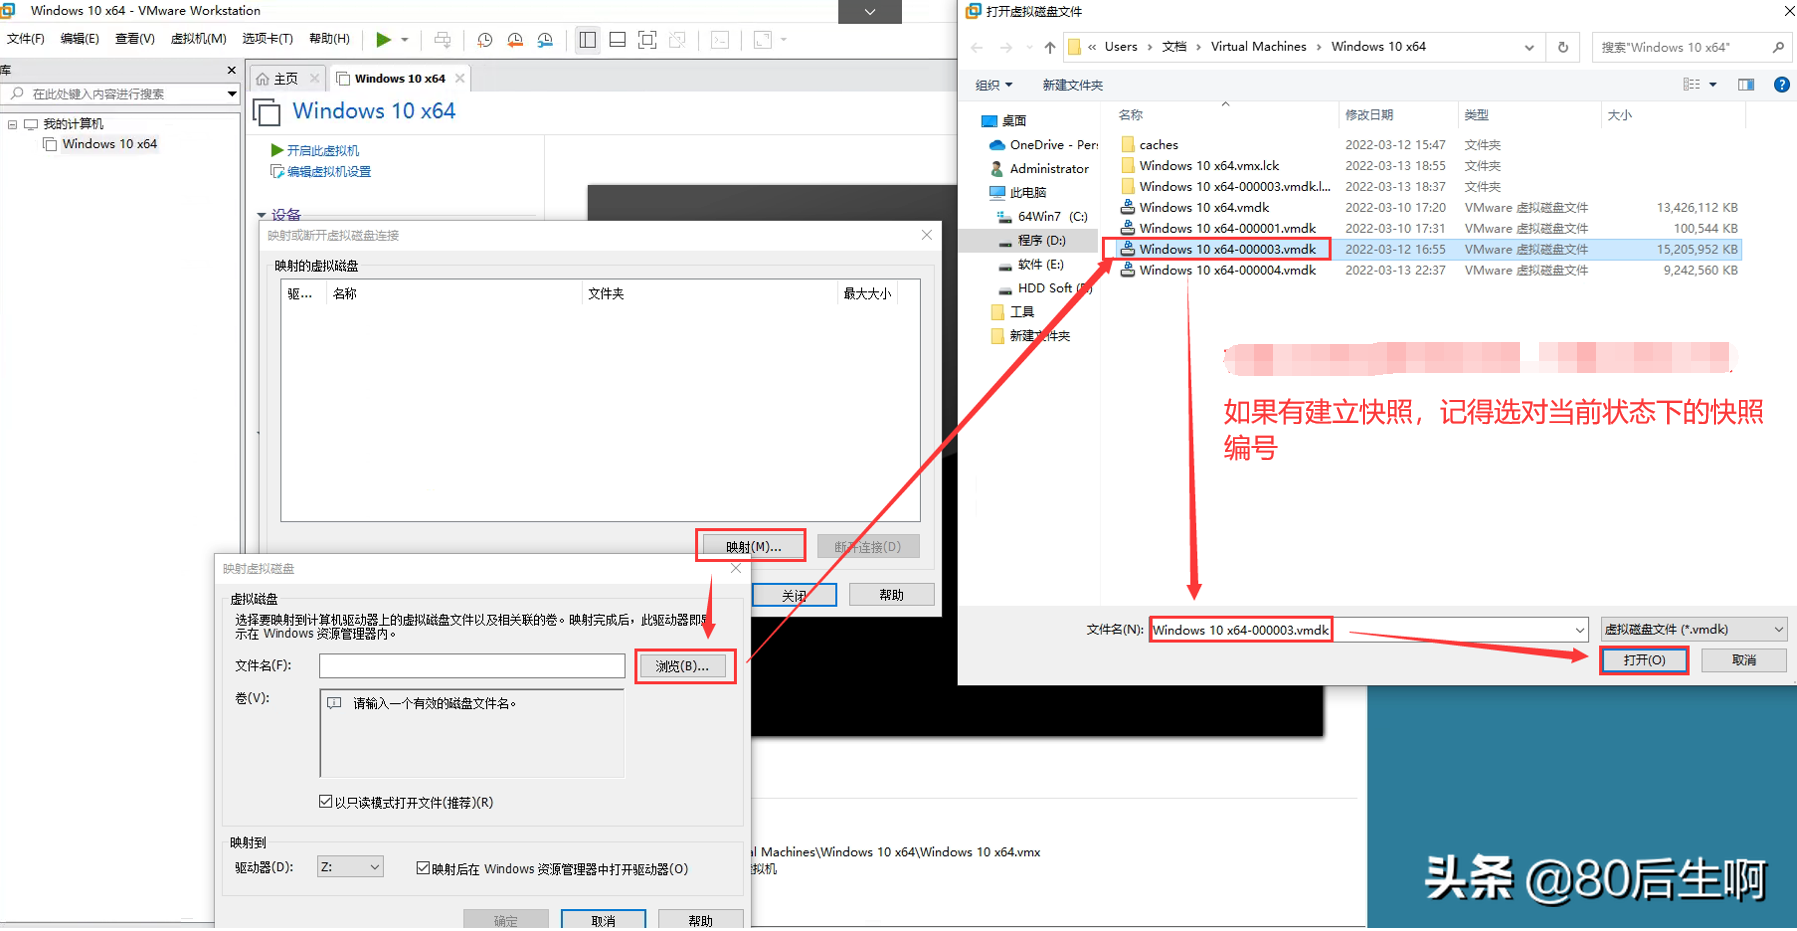Click the 开启此虚拟机 link
Viewport: 1797px width, 931px height.
(323, 150)
